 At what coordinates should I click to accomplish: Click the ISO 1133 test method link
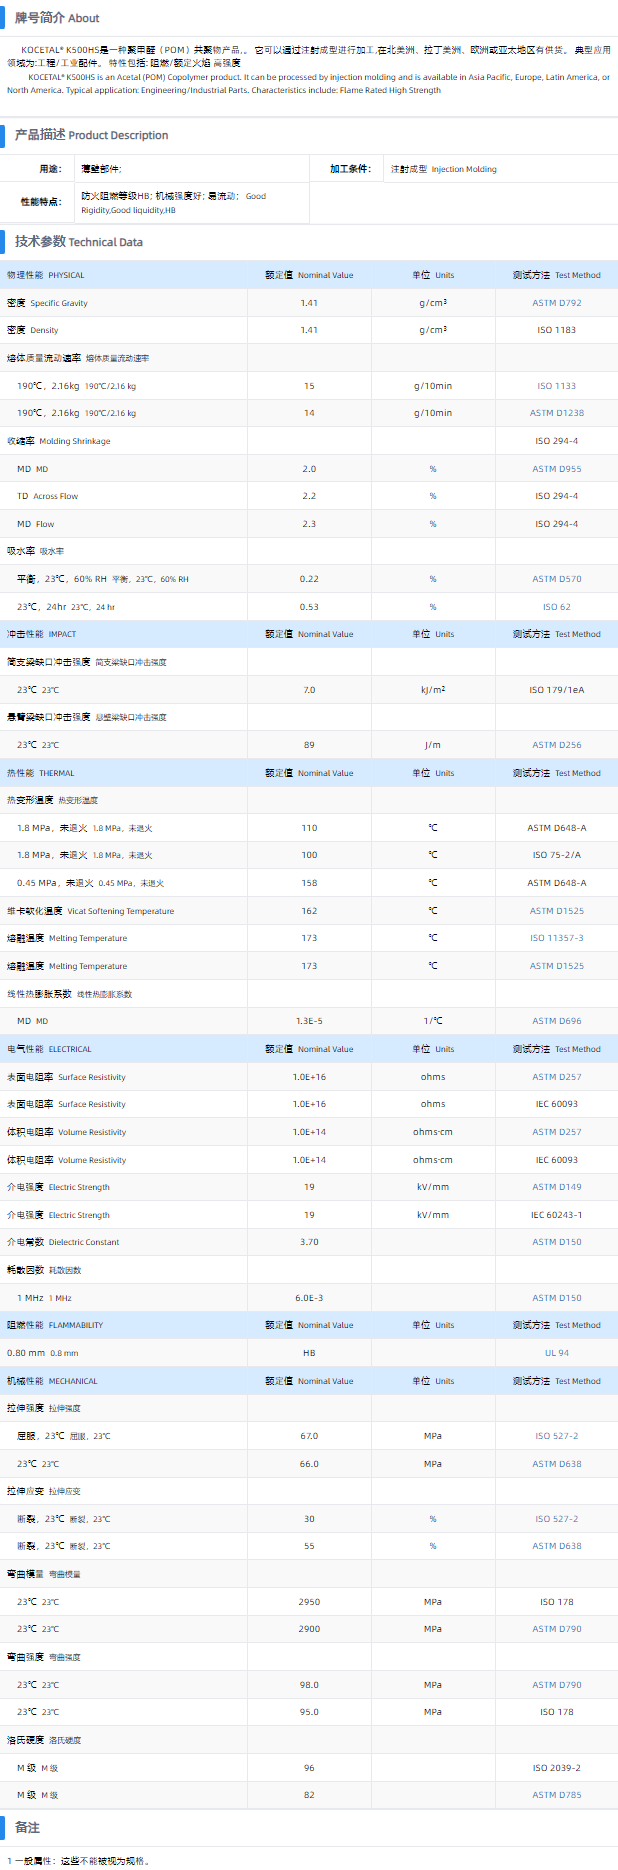[556, 386]
